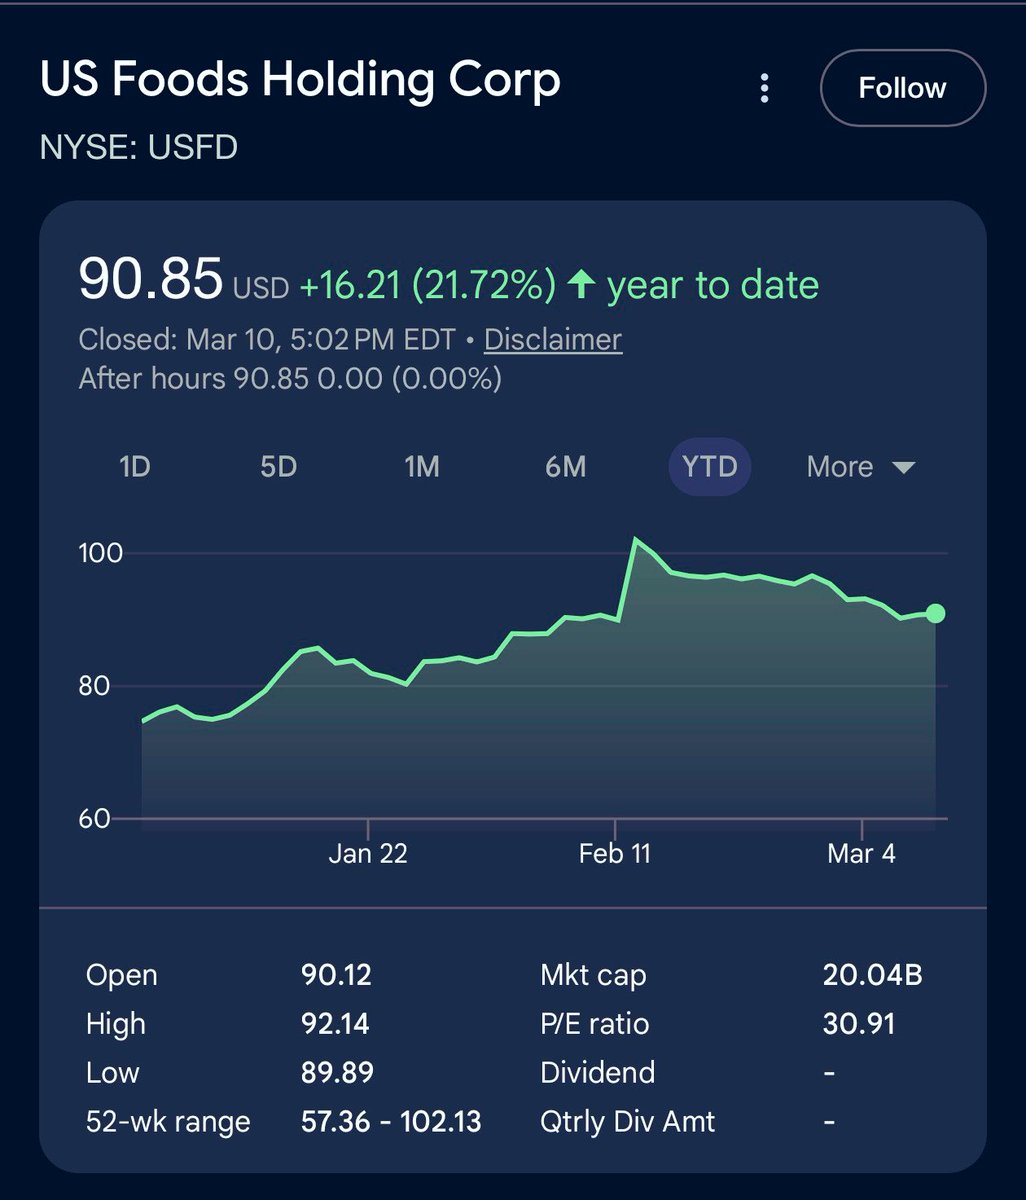
Task: Open the three-dot options menu
Action: pyautogui.click(x=764, y=88)
